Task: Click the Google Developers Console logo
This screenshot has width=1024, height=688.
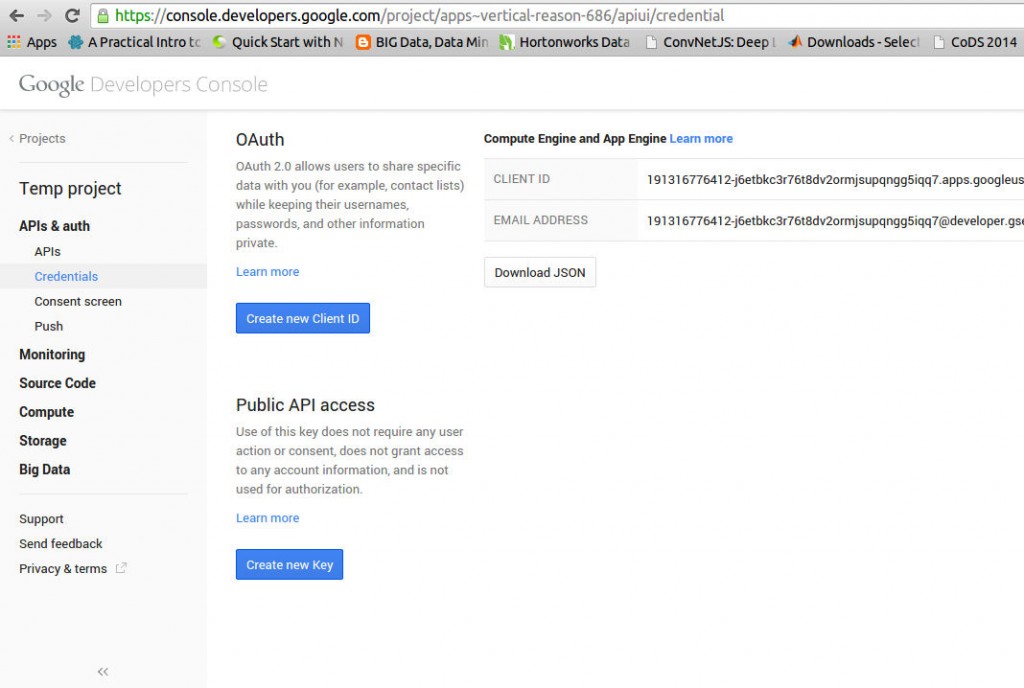Action: [142, 85]
